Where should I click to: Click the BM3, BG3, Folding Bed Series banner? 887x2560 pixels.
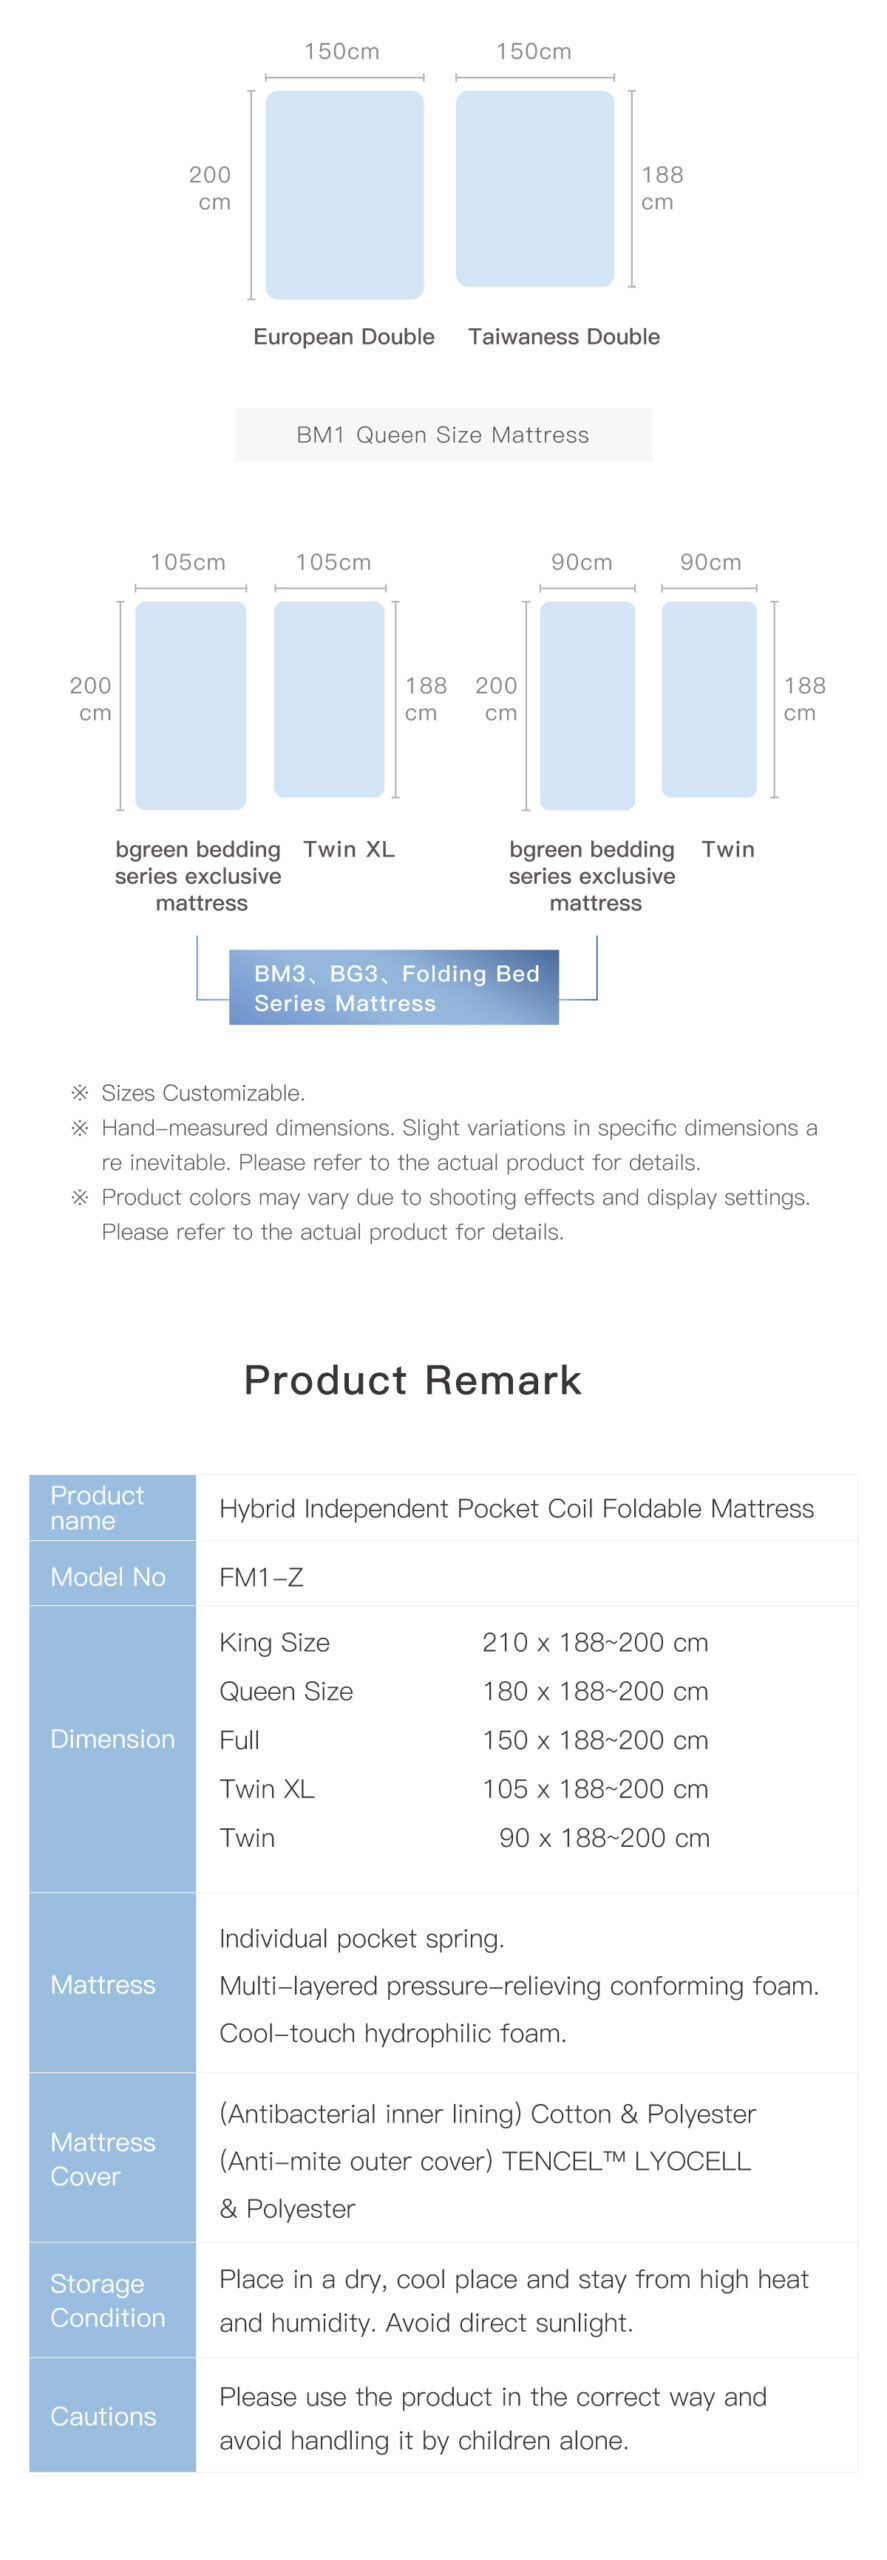point(394,987)
